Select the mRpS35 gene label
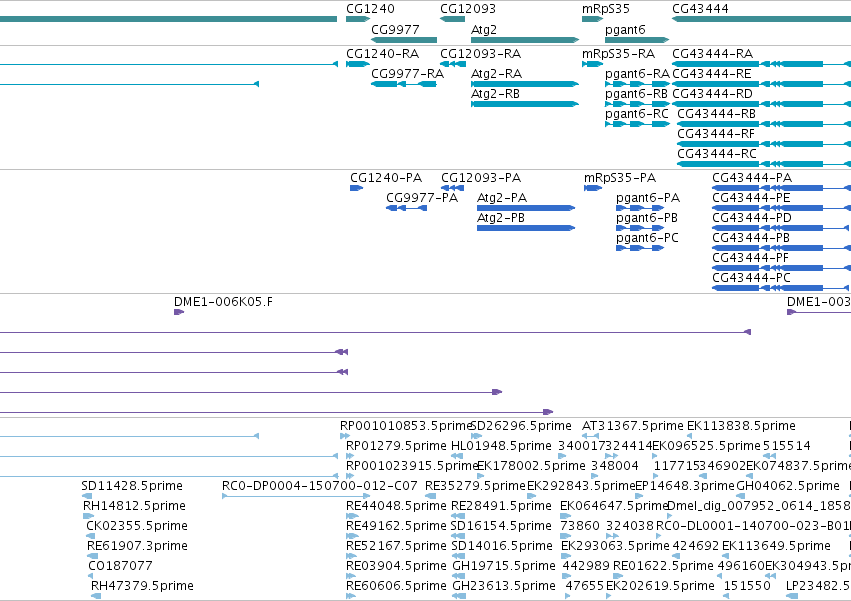The height and width of the screenshot is (601, 851). tap(606, 9)
